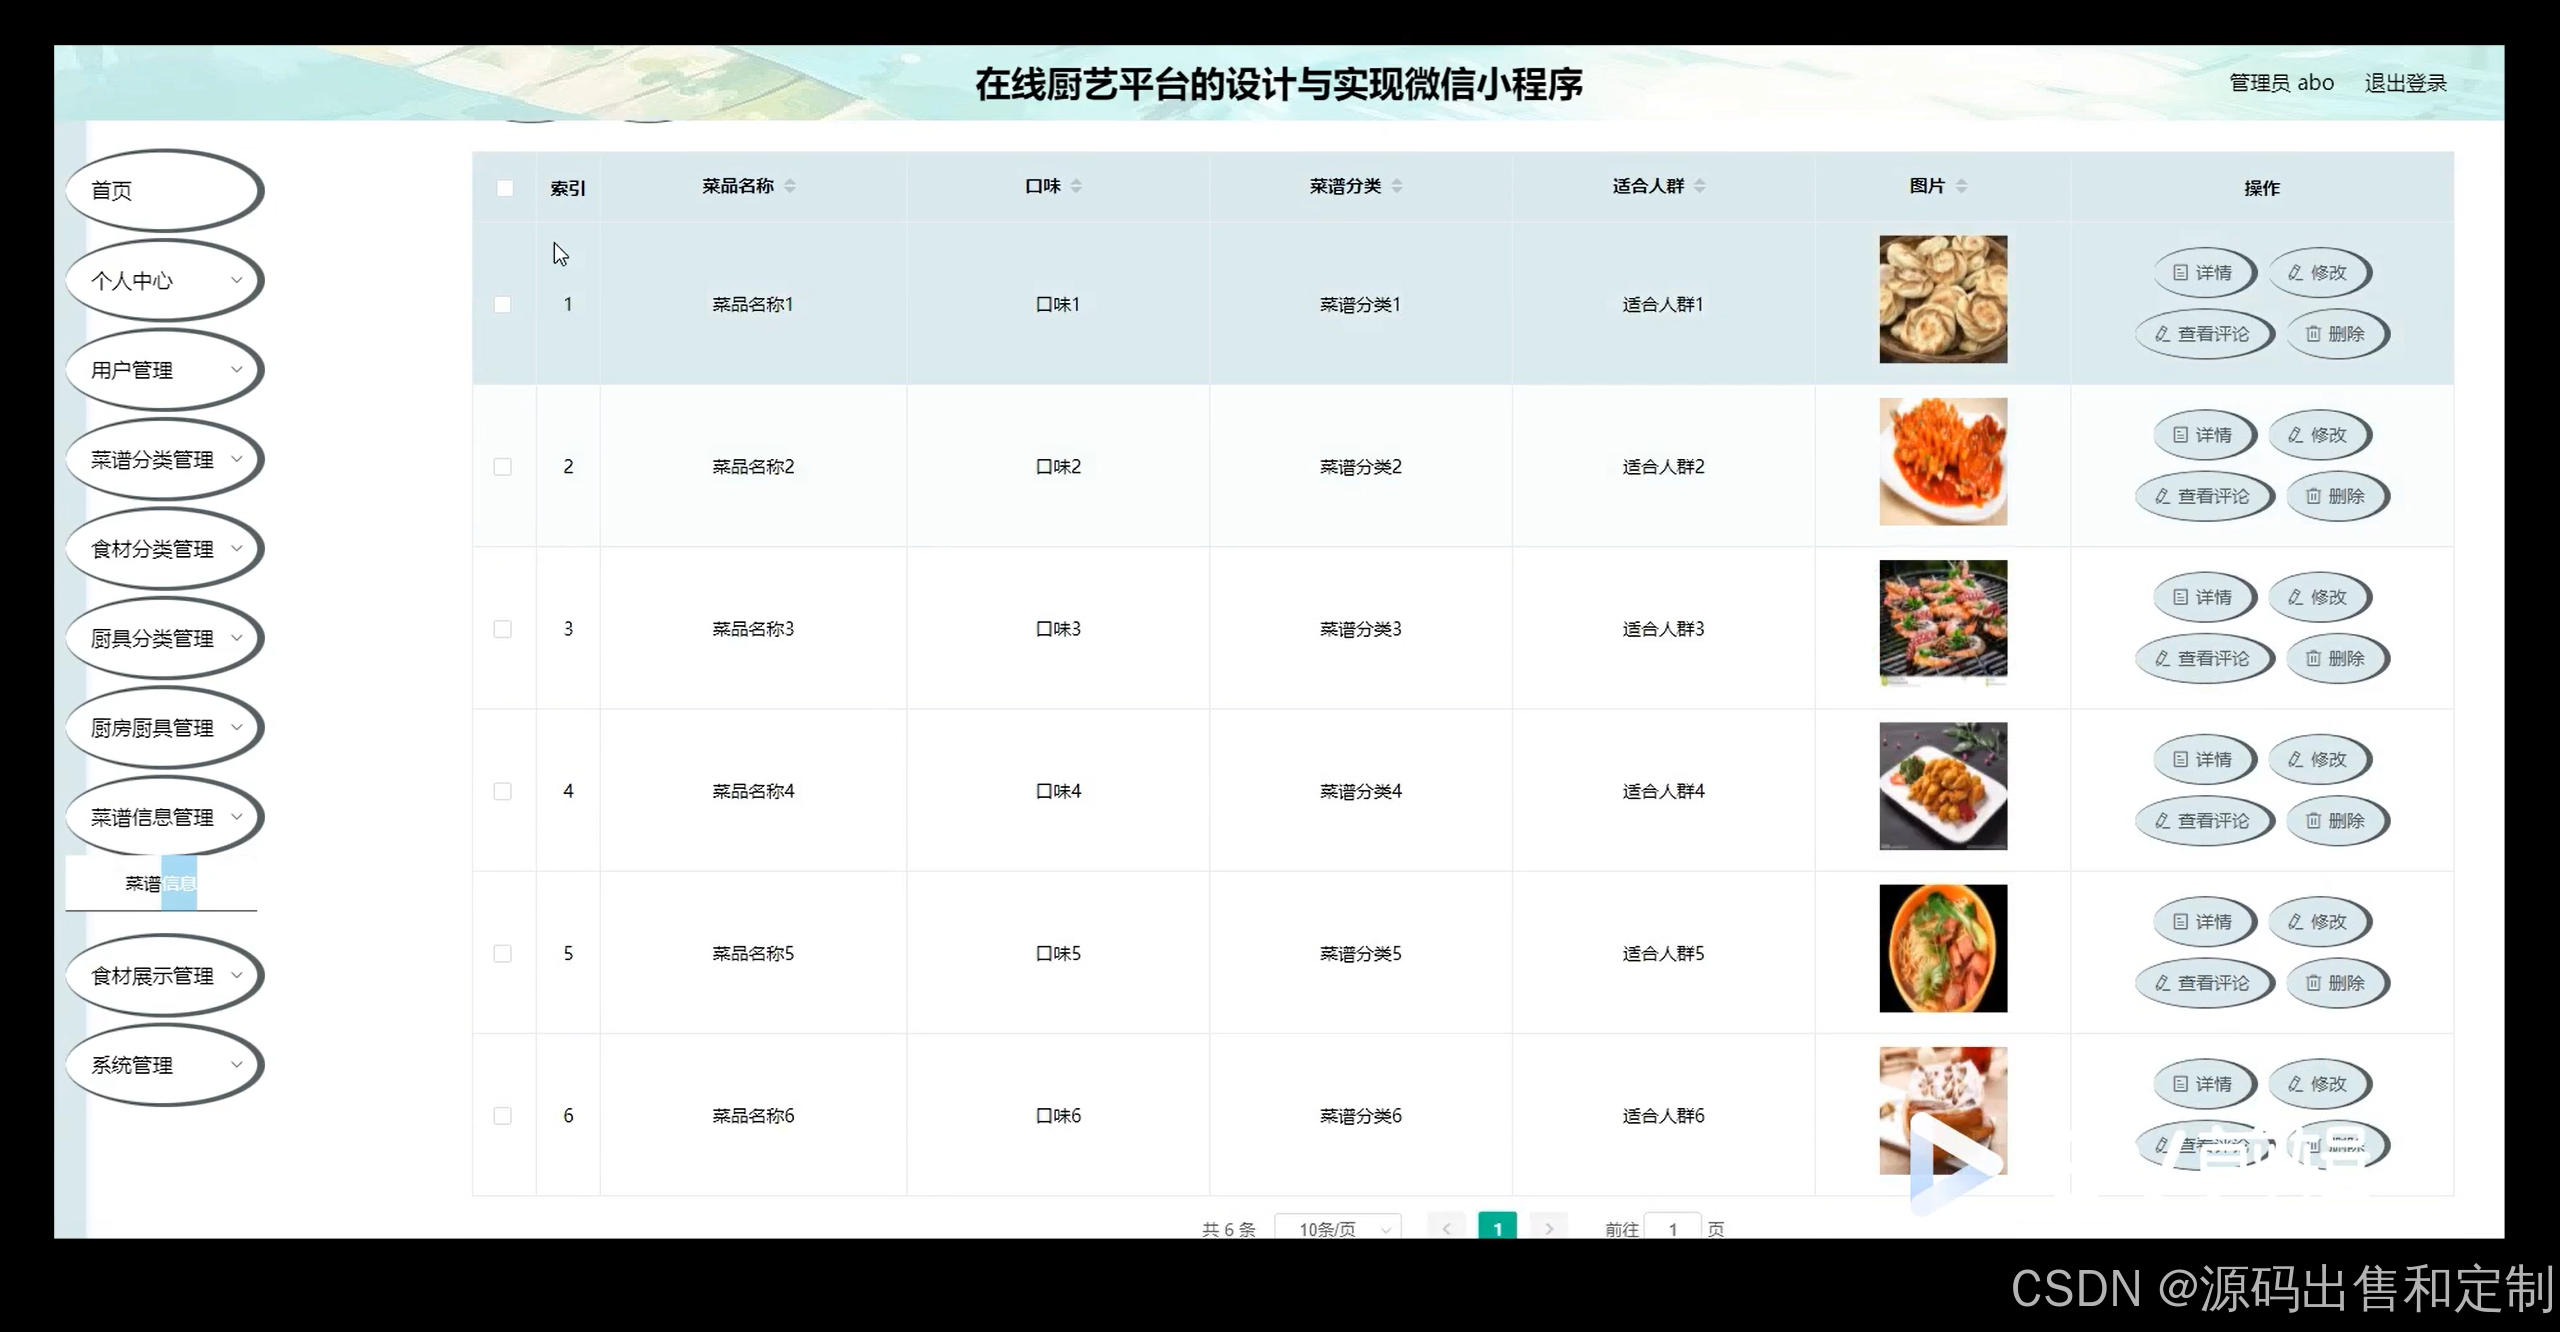Tick the checkbox for row 2
Image resolution: width=2560 pixels, height=1332 pixels.
[503, 467]
